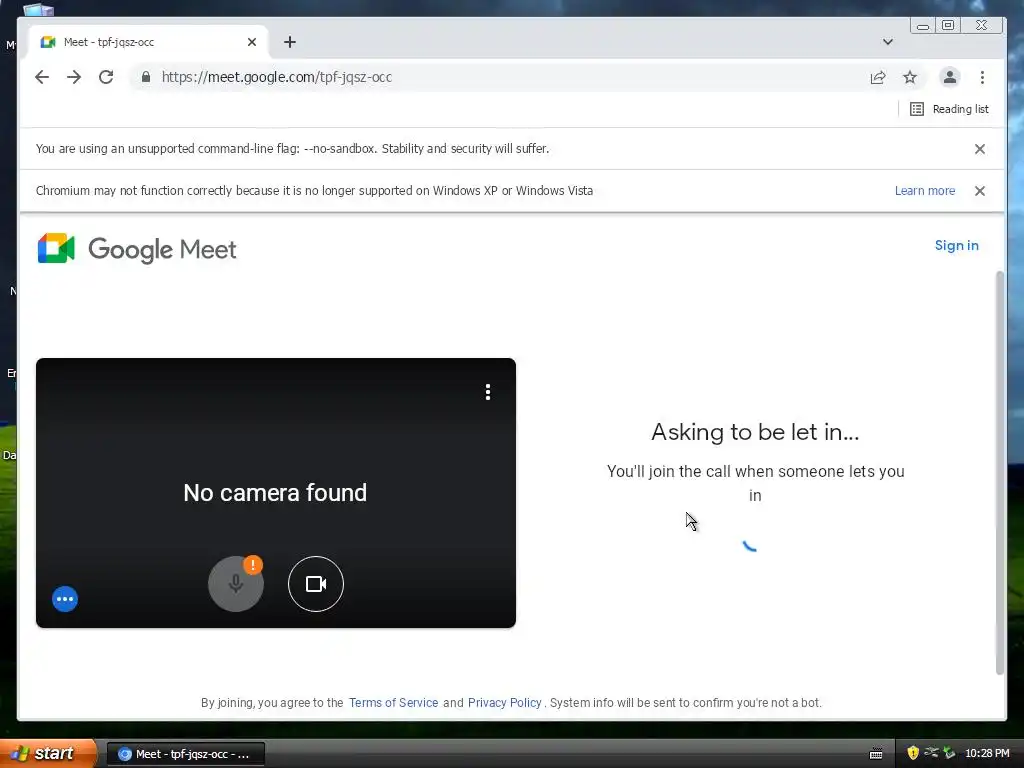This screenshot has width=1024, height=768.
Task: Click the browser forward arrow
Action: pos(74,77)
